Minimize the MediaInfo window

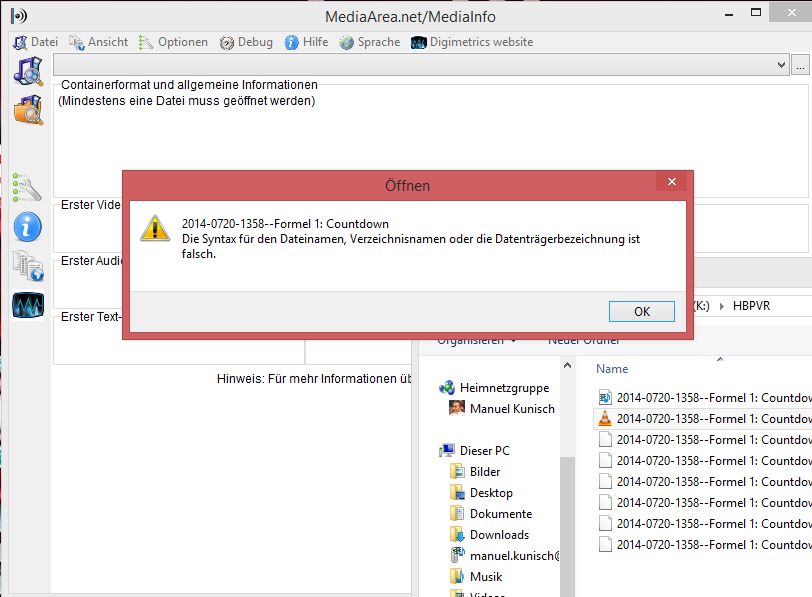(x=729, y=14)
